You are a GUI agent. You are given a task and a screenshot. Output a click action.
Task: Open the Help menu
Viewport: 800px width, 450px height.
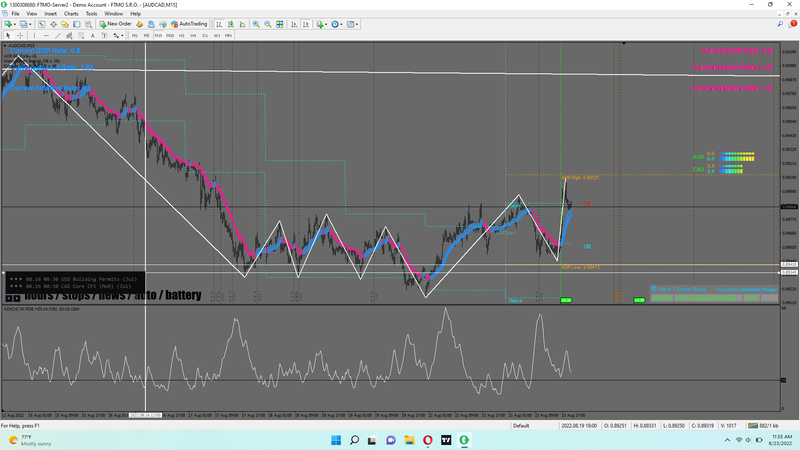[x=135, y=14]
